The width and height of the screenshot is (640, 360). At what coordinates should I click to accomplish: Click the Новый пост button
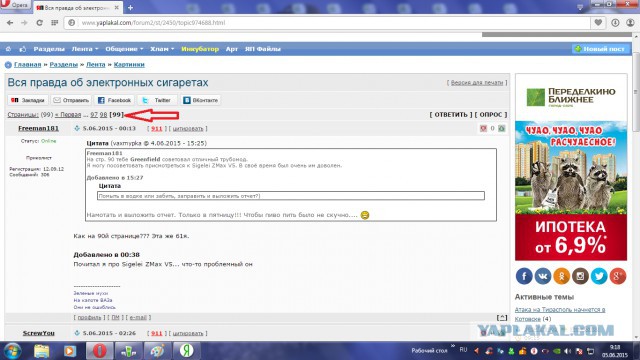point(601,49)
